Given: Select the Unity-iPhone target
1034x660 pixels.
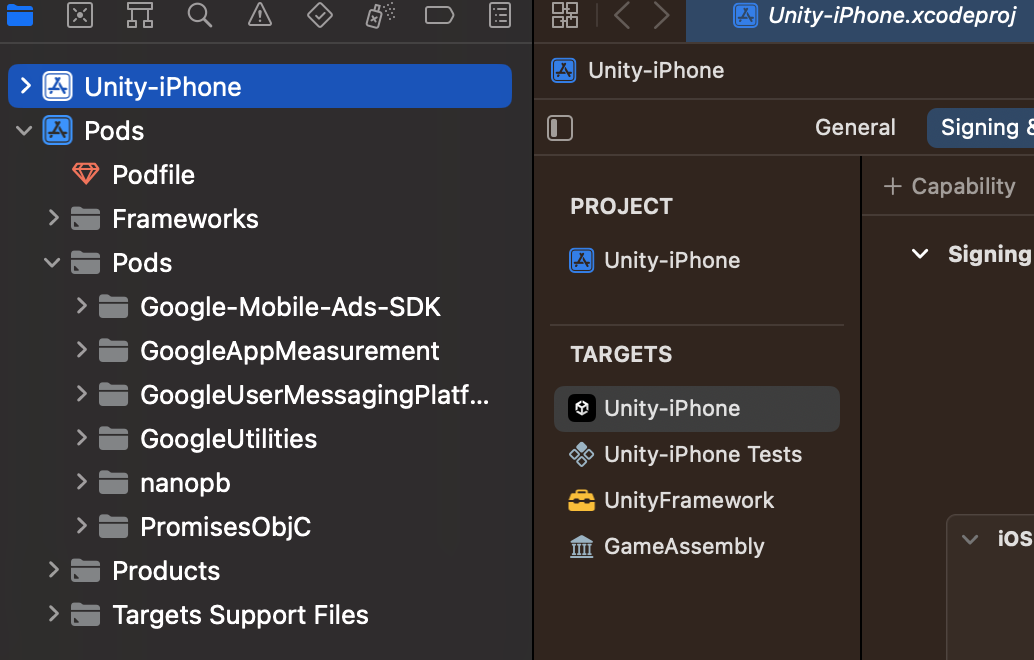Looking at the screenshot, I should [x=696, y=409].
